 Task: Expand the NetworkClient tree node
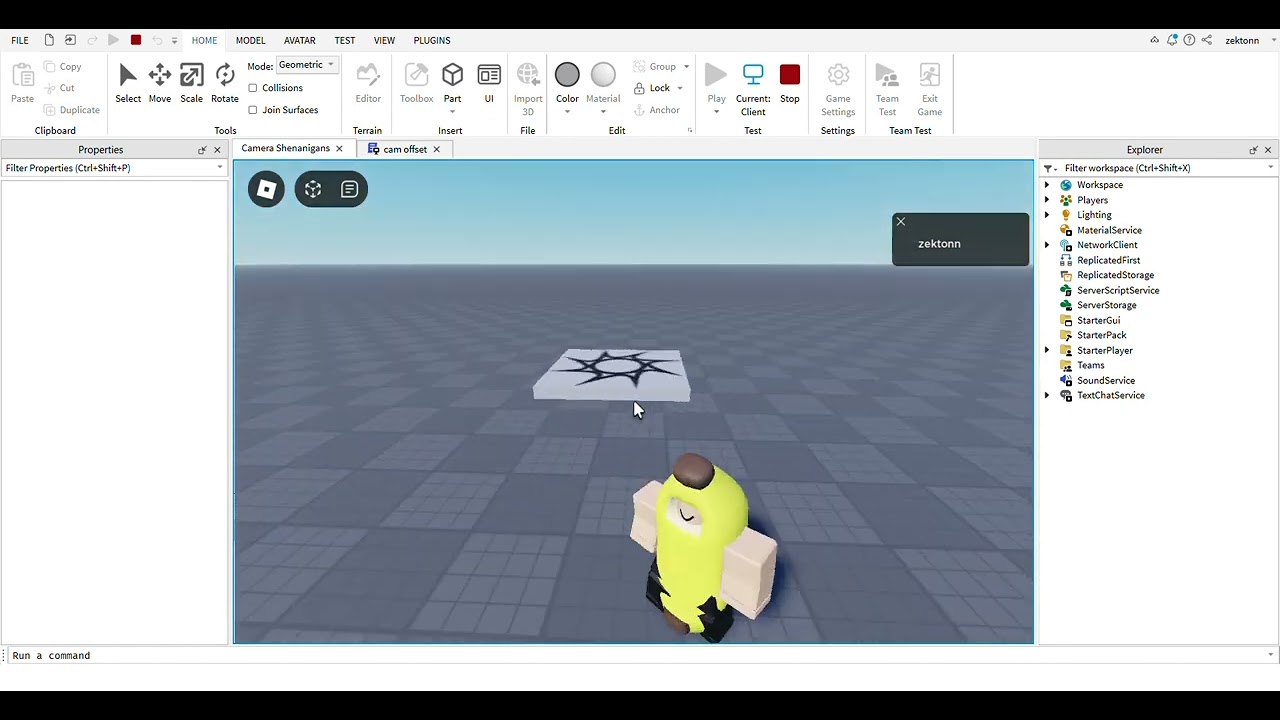(1047, 245)
